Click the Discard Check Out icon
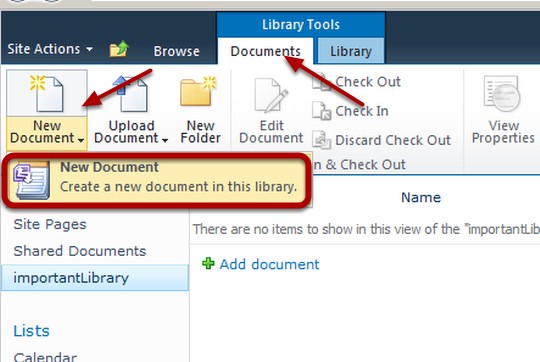Image resolution: width=540 pixels, height=362 pixels. pyautogui.click(x=321, y=140)
